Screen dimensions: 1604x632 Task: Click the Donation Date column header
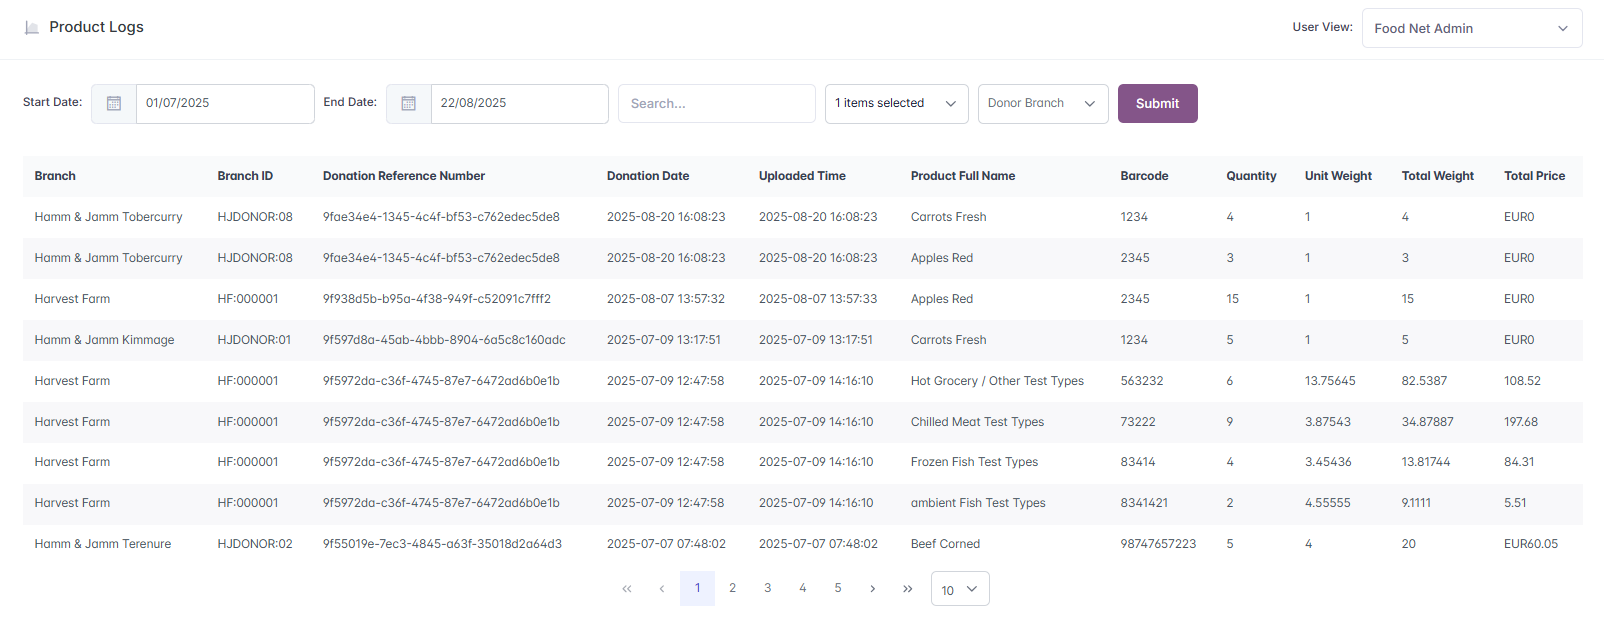(648, 176)
